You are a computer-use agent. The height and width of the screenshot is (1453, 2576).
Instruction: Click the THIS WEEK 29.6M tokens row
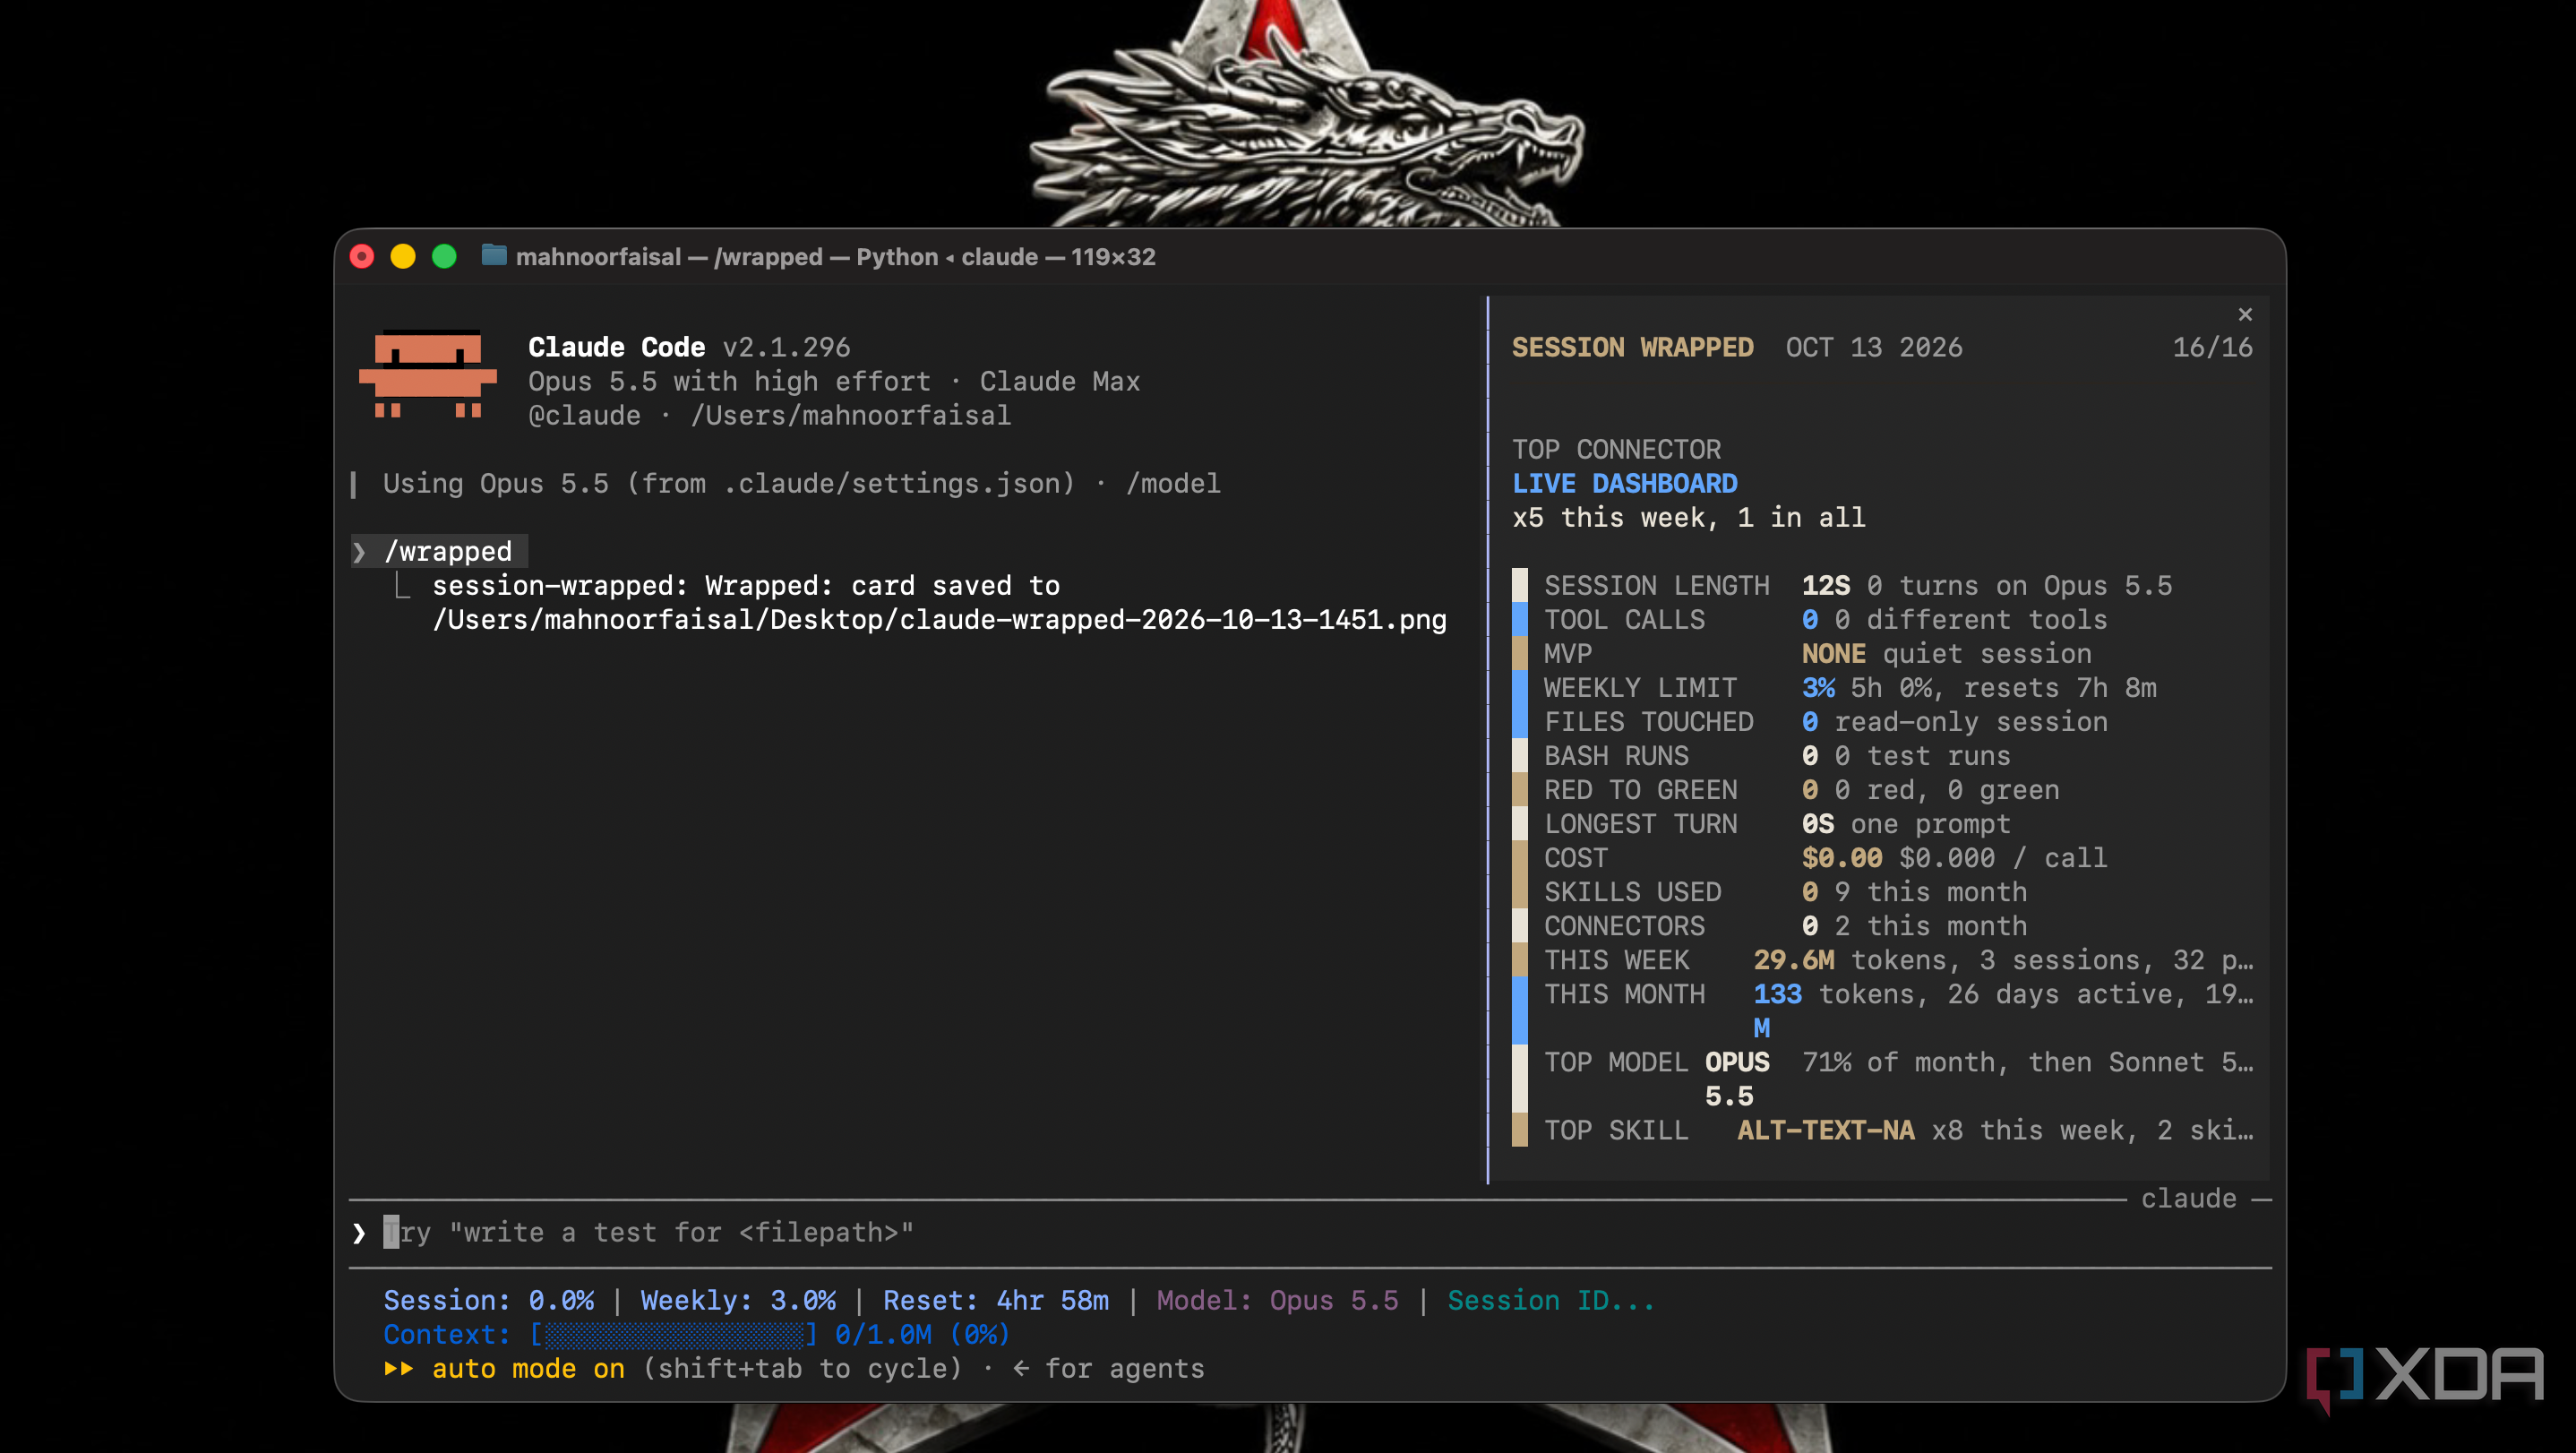(x=1882, y=960)
